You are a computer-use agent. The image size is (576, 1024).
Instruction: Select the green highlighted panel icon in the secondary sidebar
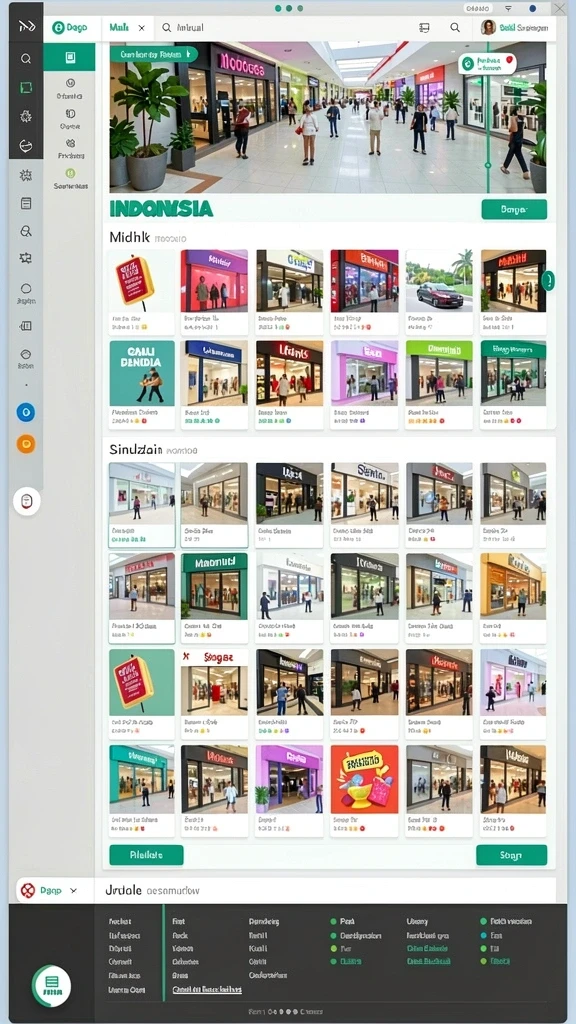pos(69,57)
